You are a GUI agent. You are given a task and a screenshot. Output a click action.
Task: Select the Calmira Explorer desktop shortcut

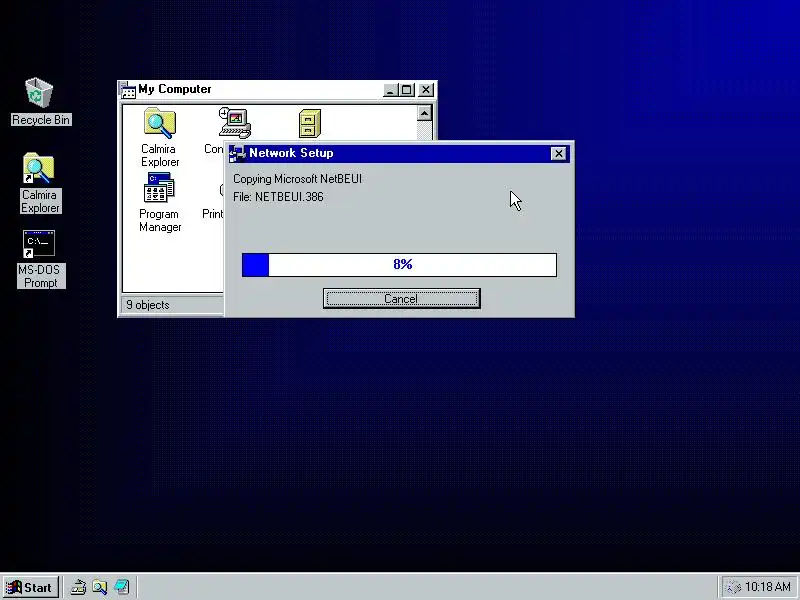click(40, 183)
